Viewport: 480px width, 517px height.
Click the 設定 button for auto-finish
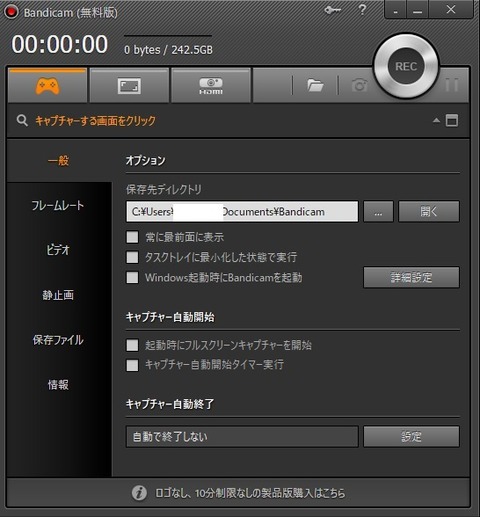coord(411,436)
